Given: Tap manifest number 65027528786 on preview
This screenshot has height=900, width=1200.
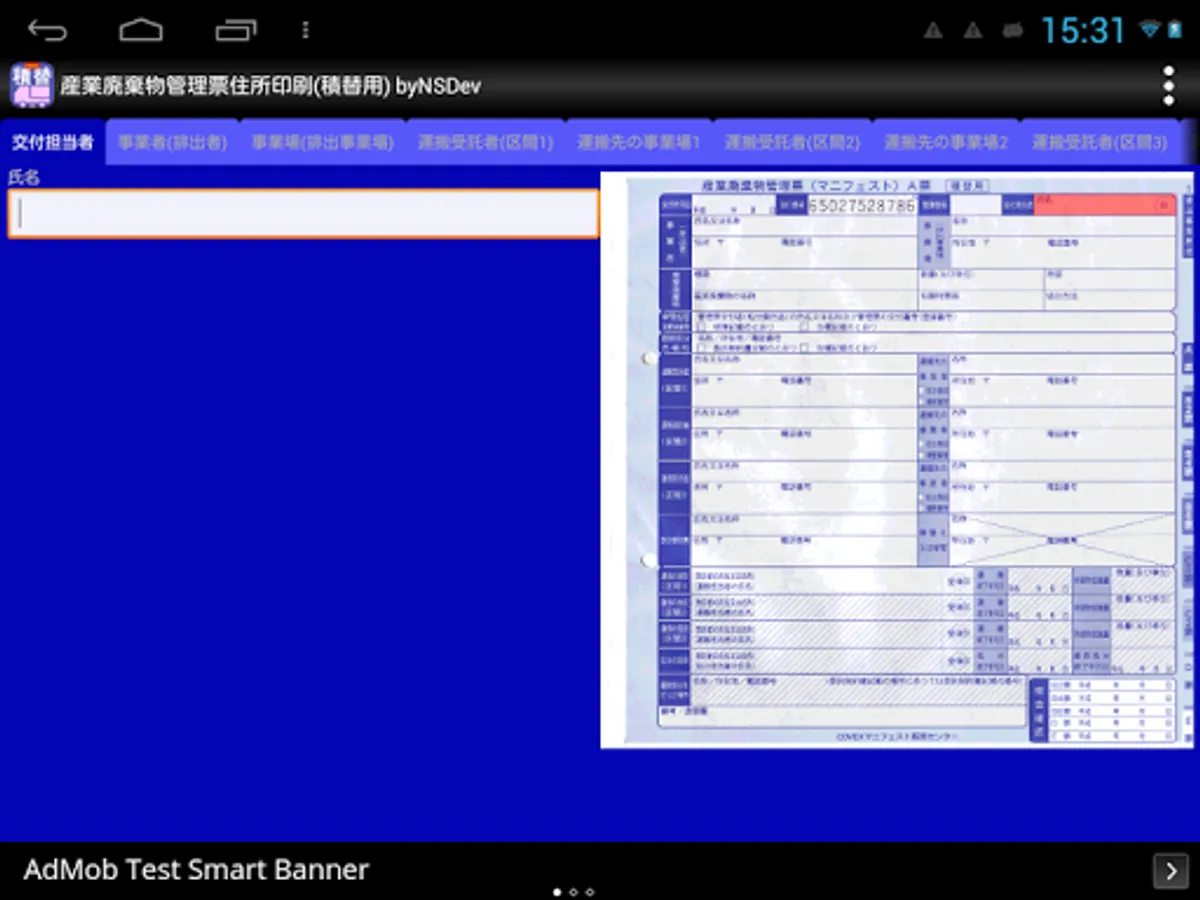Looking at the screenshot, I should pos(861,205).
